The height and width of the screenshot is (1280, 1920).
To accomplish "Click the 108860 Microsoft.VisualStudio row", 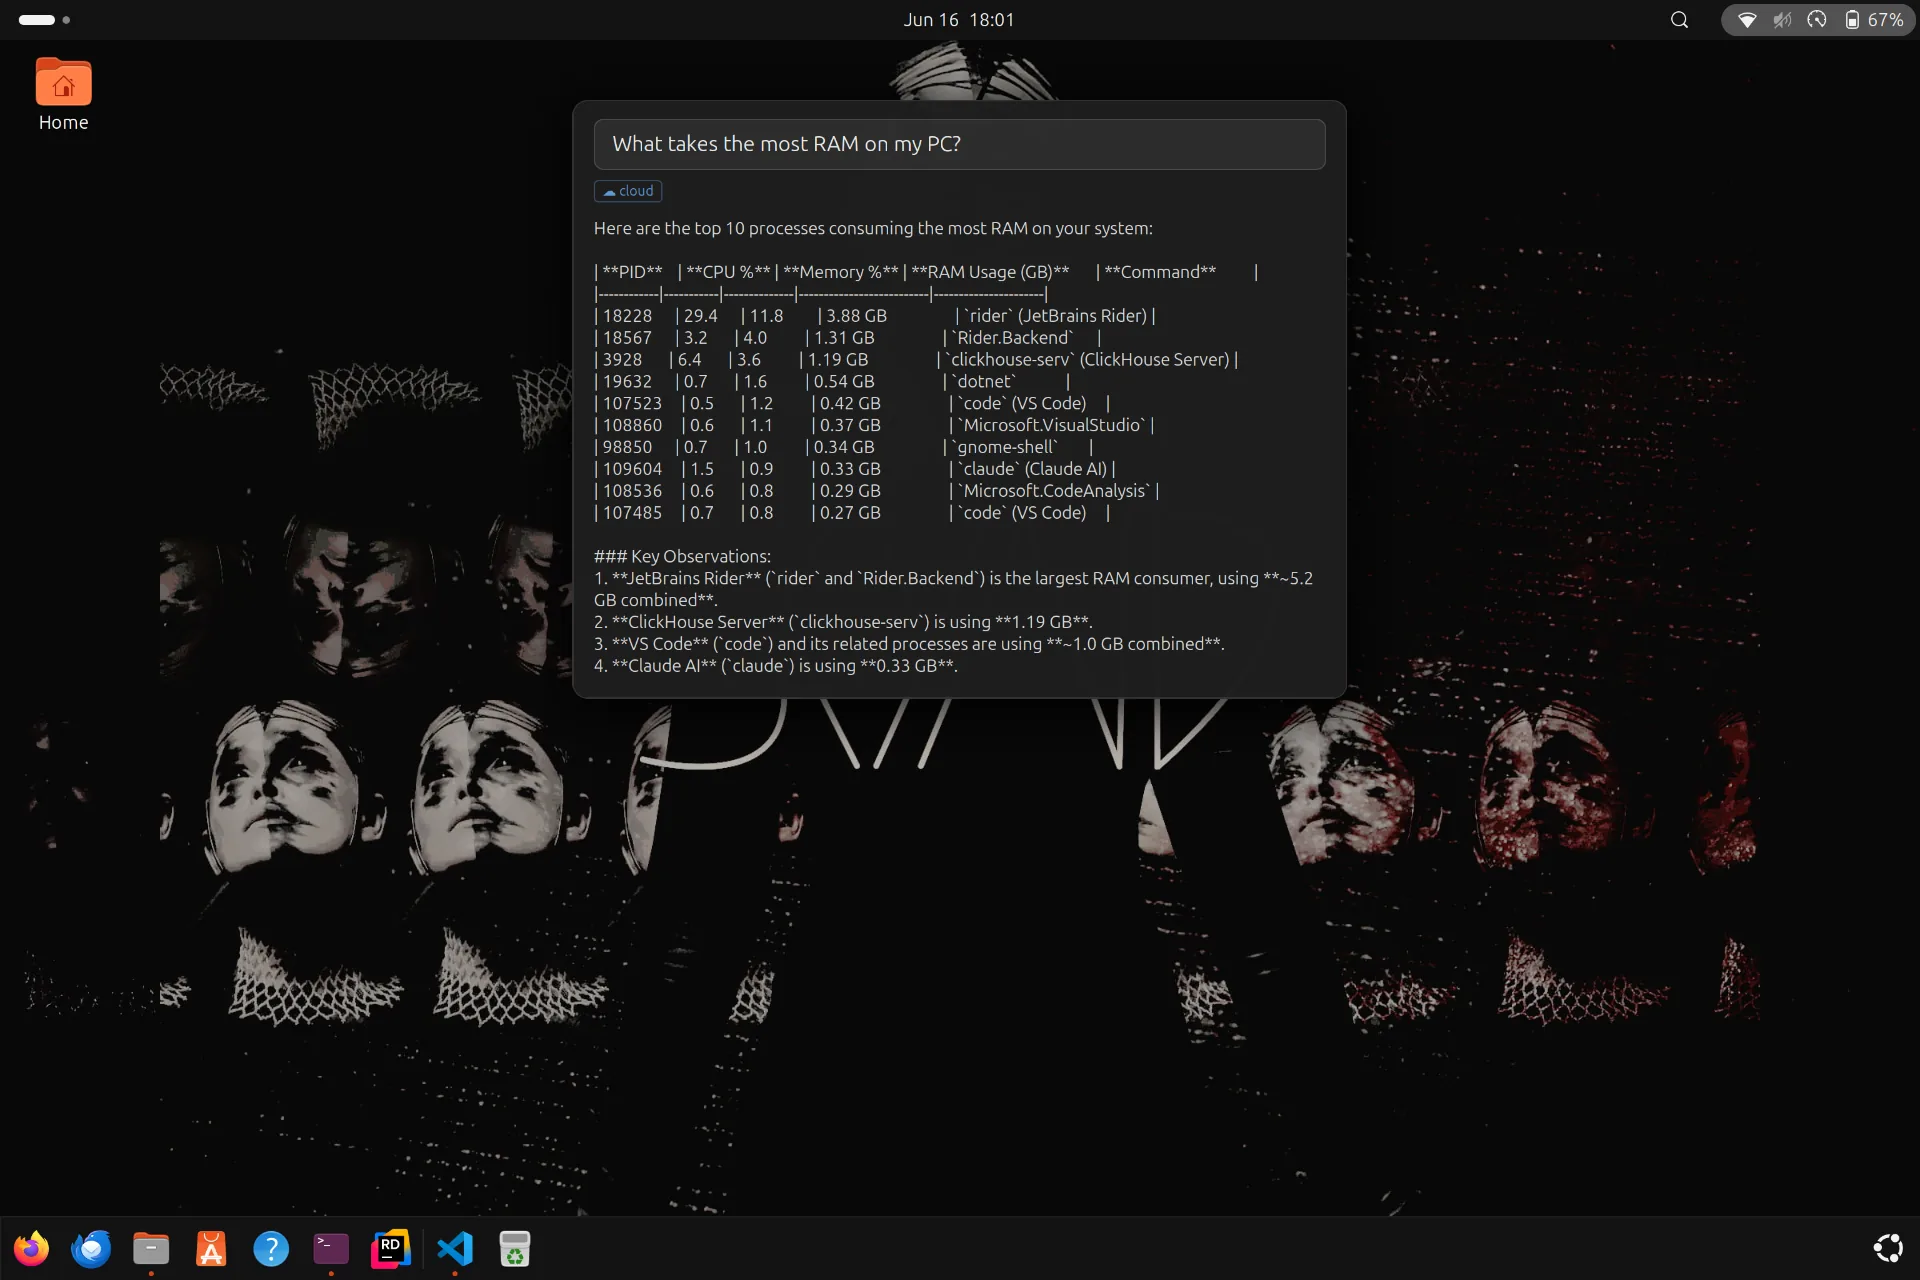I will pos(875,426).
